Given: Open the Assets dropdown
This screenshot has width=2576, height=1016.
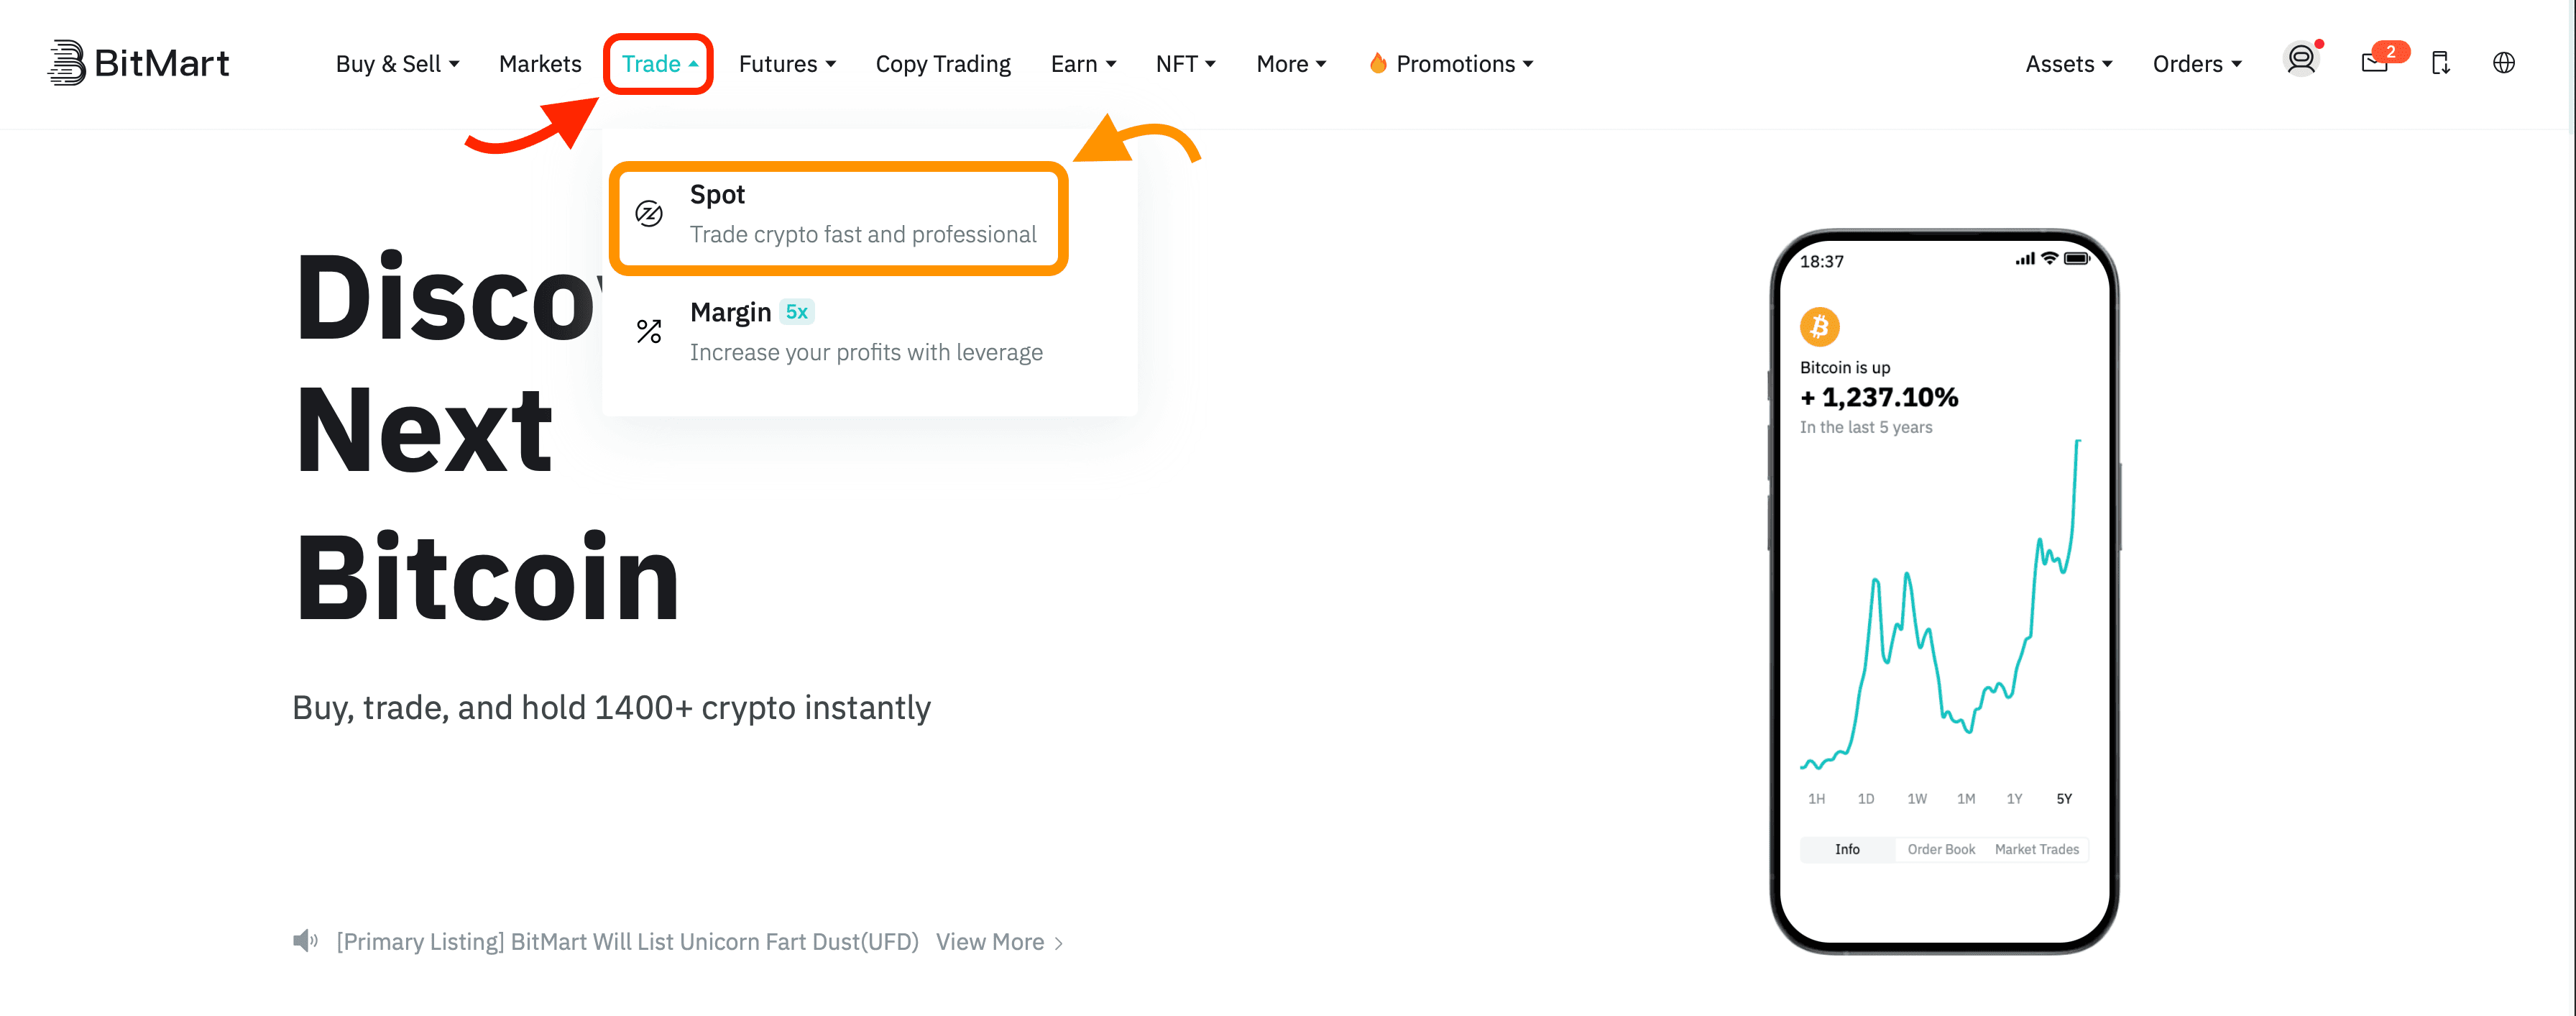Looking at the screenshot, I should [2068, 64].
